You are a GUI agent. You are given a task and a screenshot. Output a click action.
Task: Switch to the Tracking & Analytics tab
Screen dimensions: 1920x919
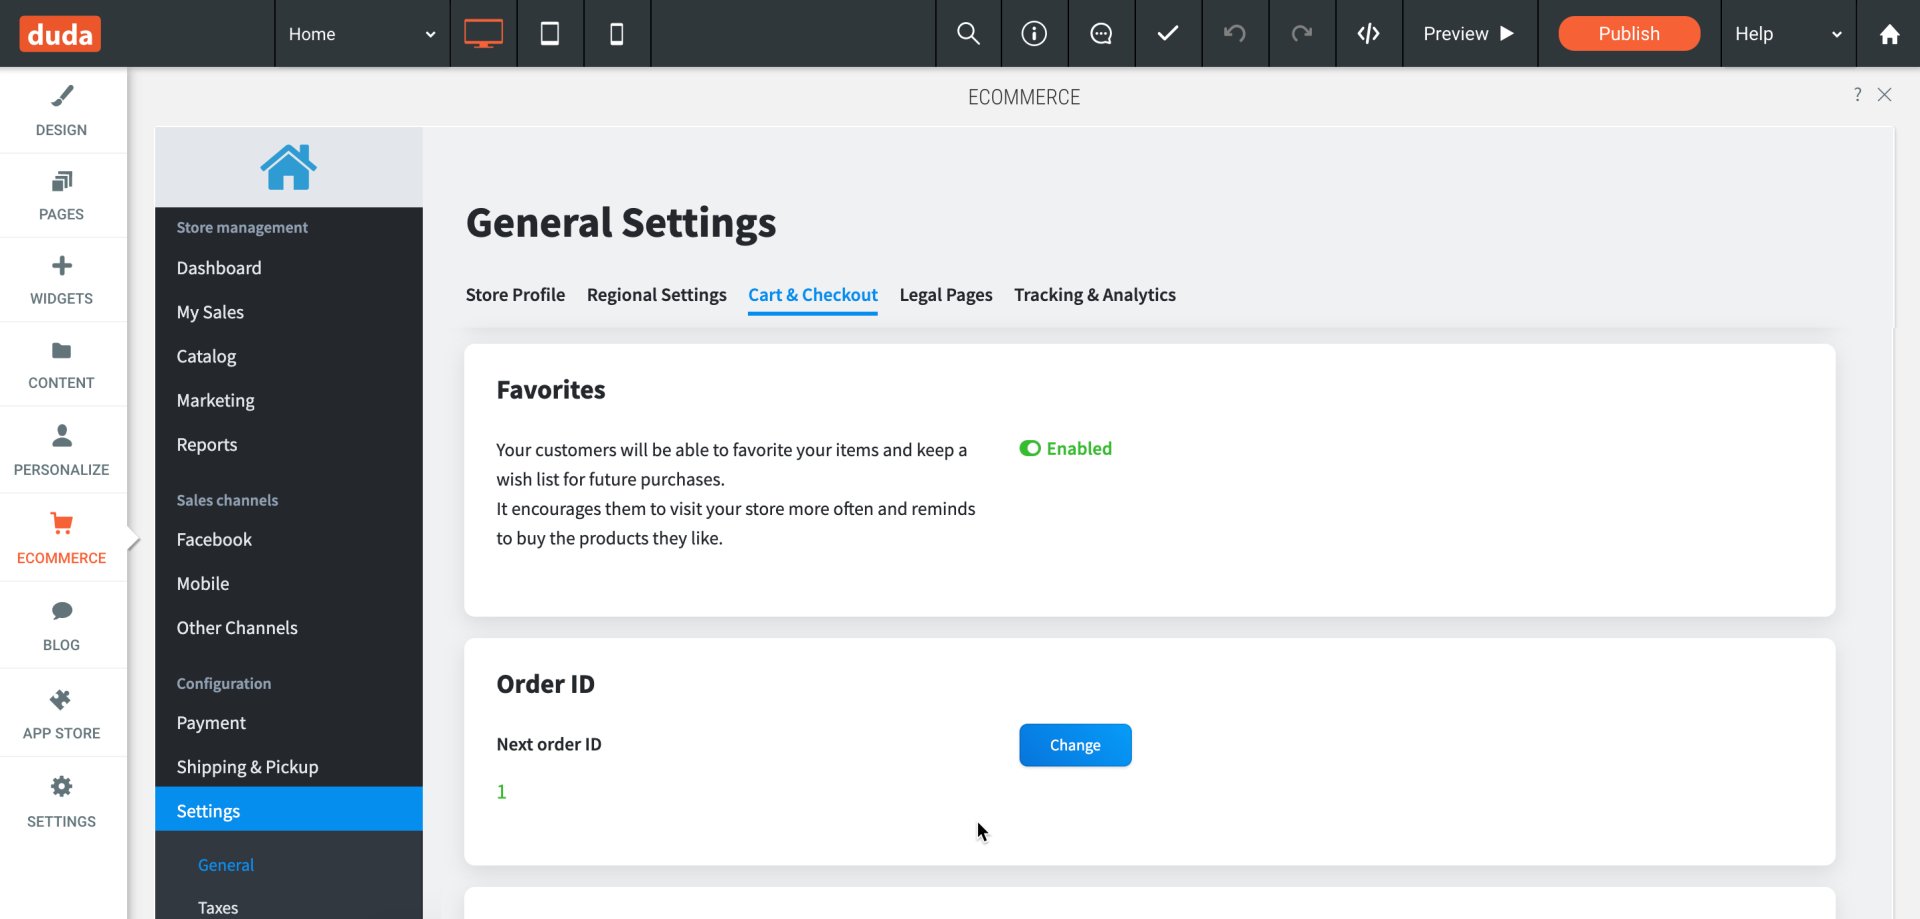(x=1095, y=295)
